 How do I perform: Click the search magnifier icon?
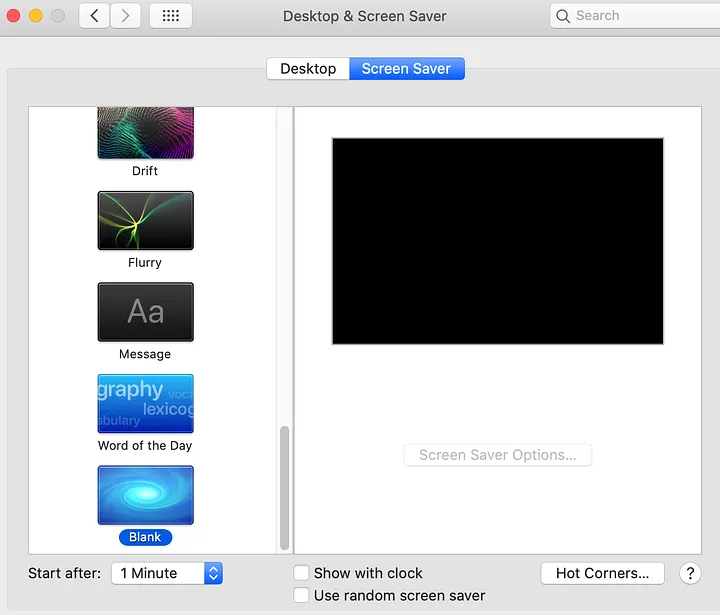(x=564, y=16)
